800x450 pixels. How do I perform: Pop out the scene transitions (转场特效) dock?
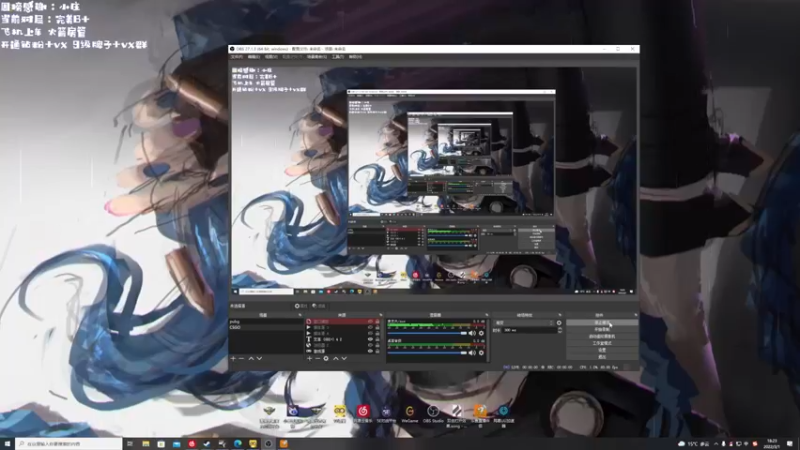click(x=560, y=315)
